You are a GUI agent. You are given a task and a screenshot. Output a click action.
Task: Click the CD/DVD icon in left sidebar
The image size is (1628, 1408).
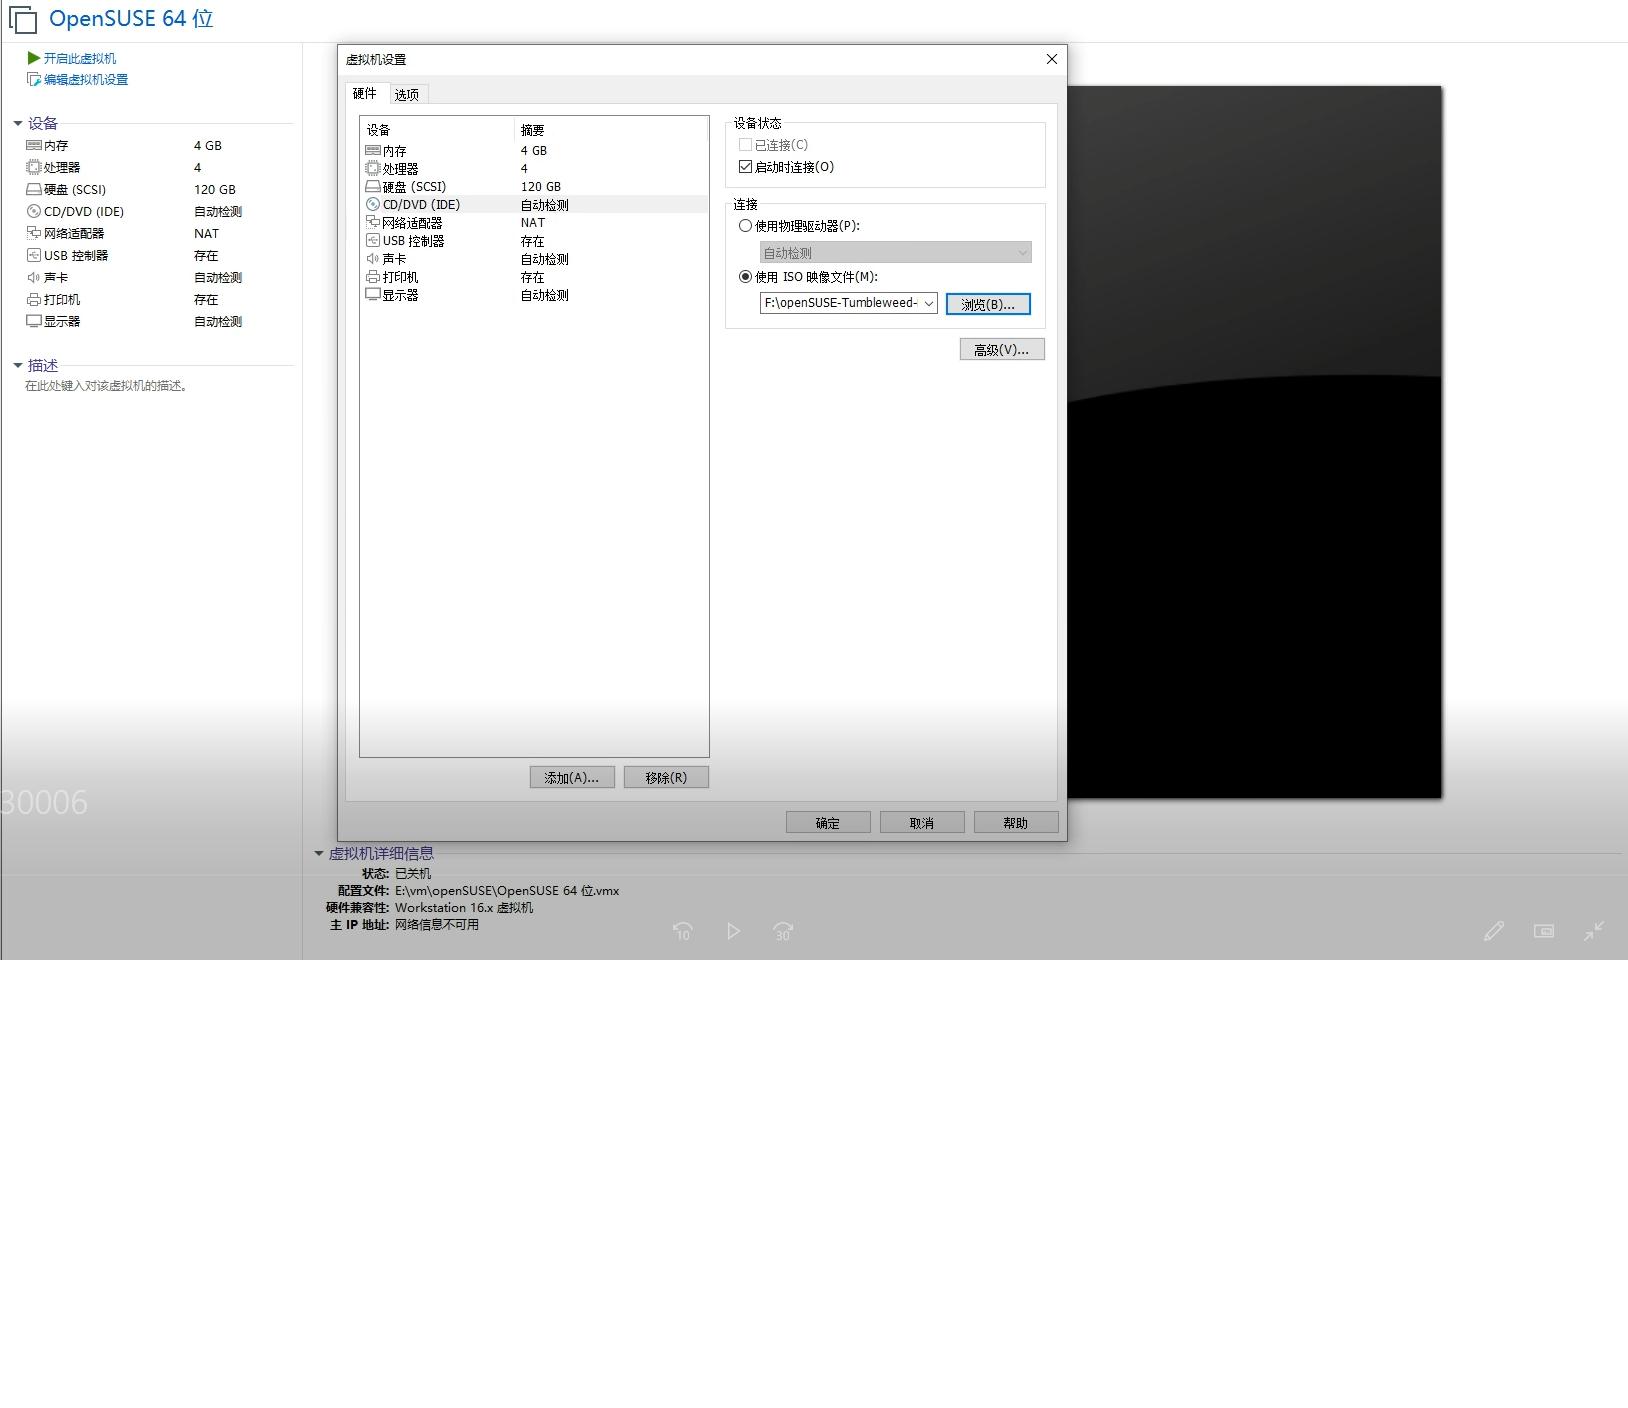point(34,211)
